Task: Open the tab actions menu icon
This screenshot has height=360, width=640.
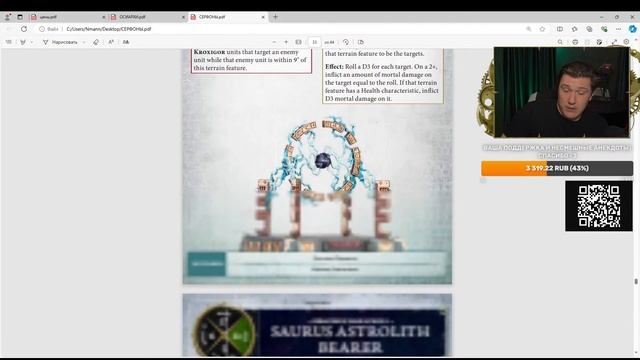Action: 20,17
